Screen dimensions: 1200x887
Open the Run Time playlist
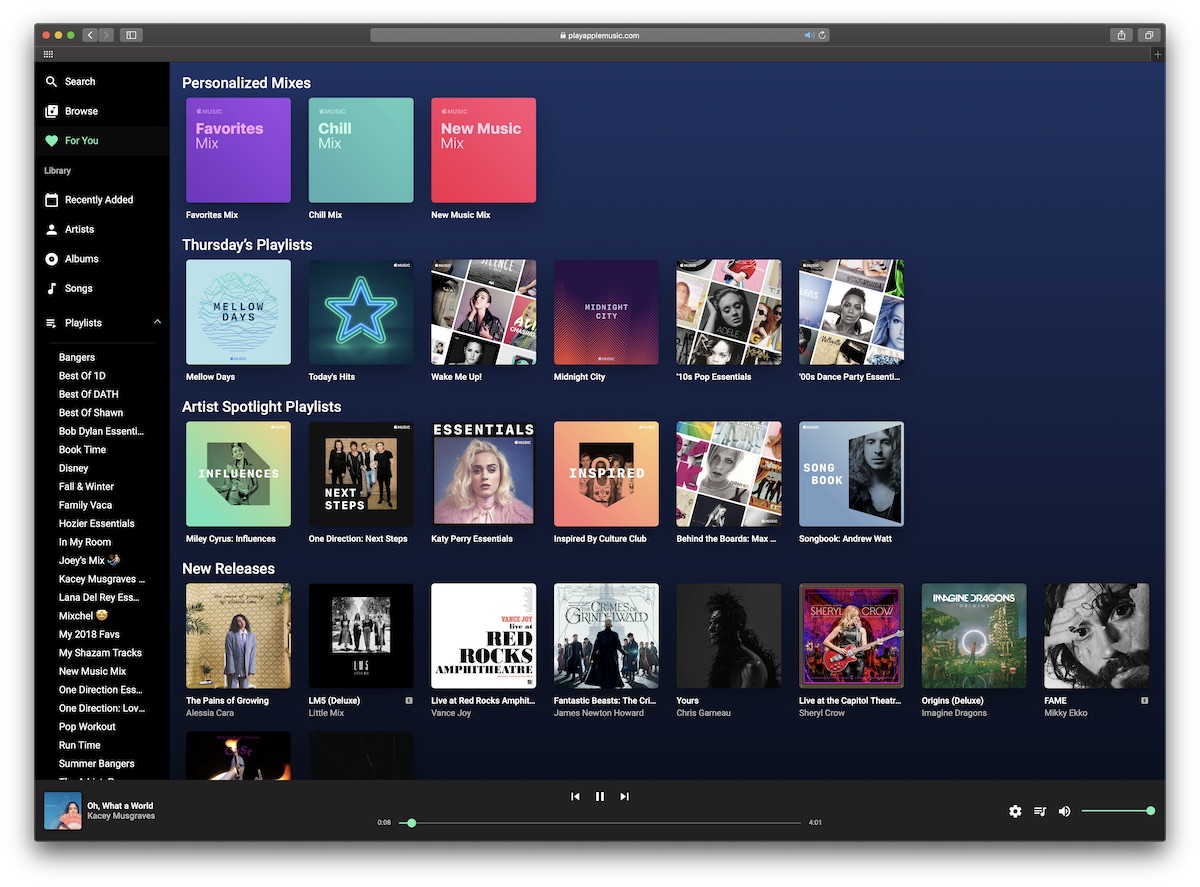(x=80, y=745)
